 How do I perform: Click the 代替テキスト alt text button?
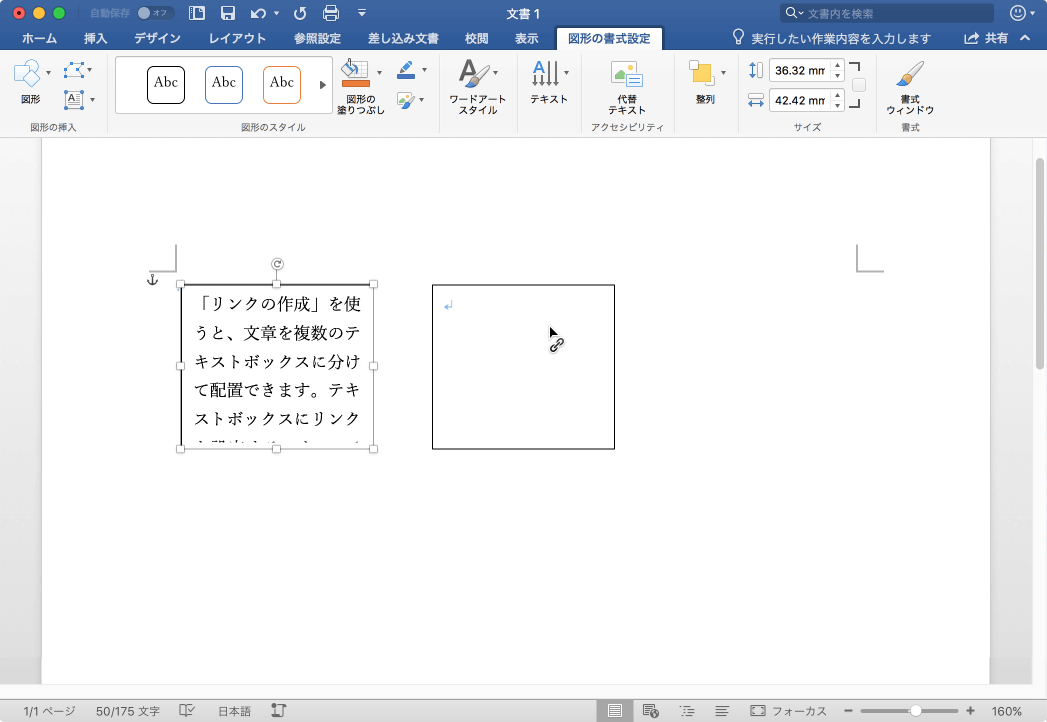626,87
